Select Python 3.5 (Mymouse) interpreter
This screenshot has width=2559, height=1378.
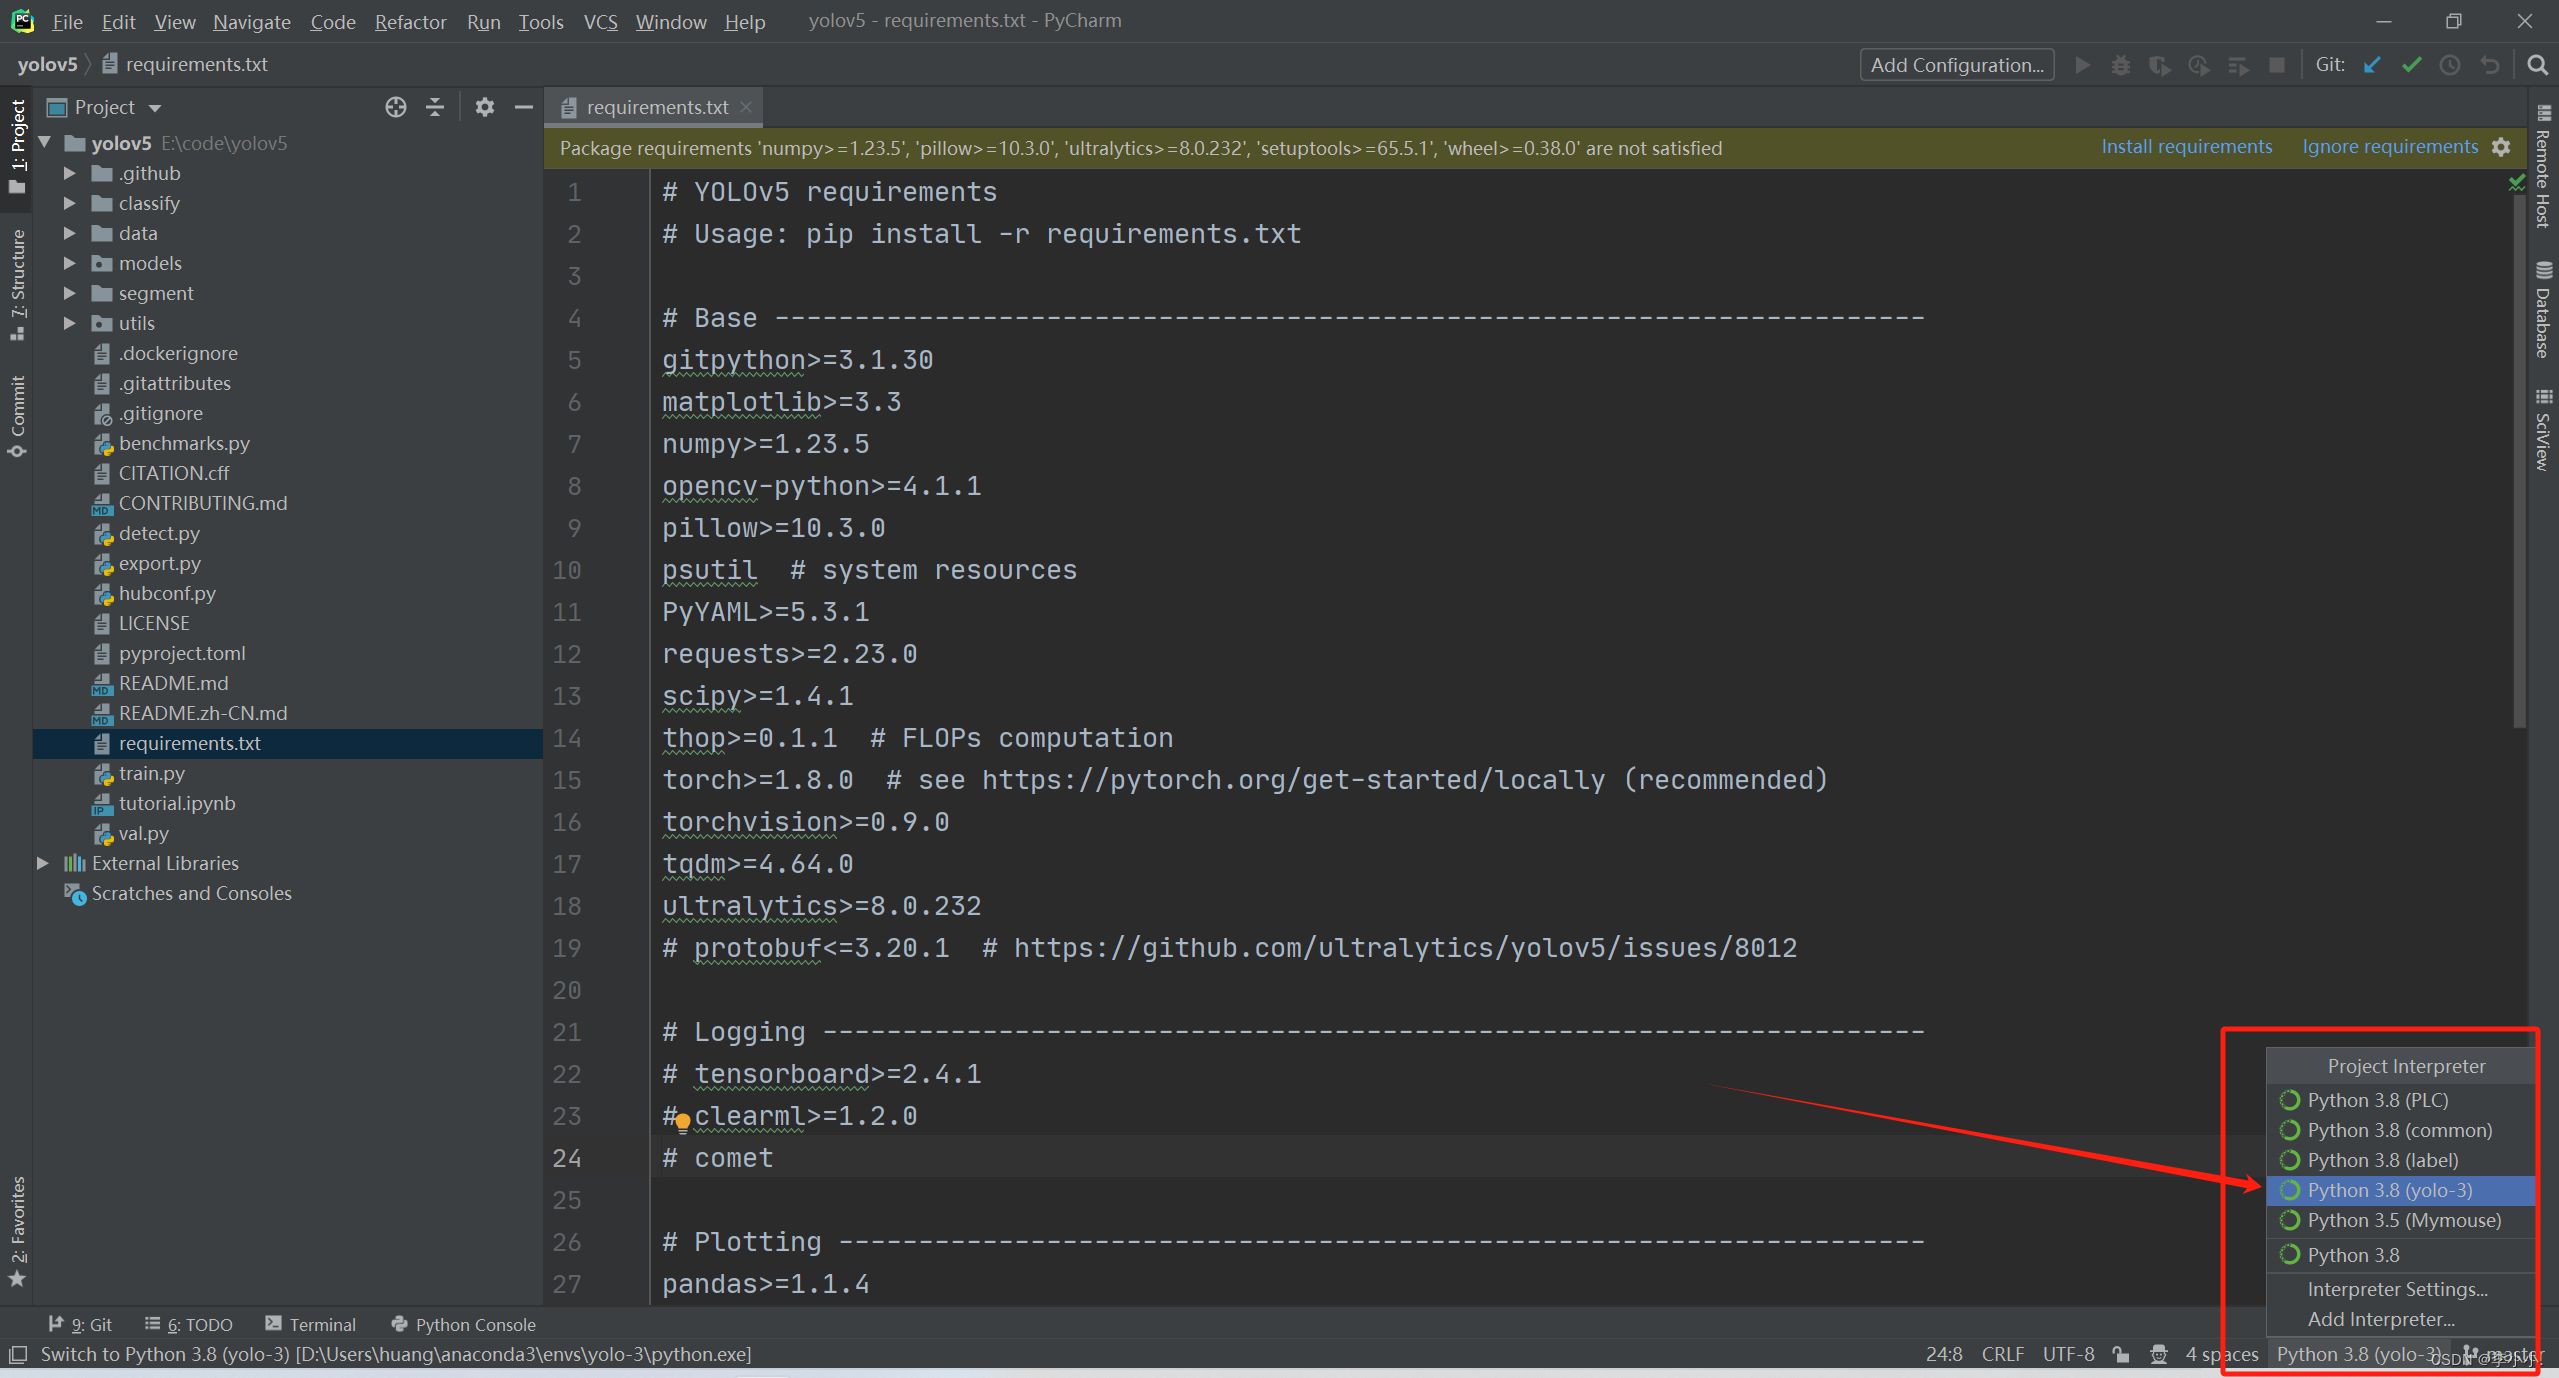click(2400, 1220)
